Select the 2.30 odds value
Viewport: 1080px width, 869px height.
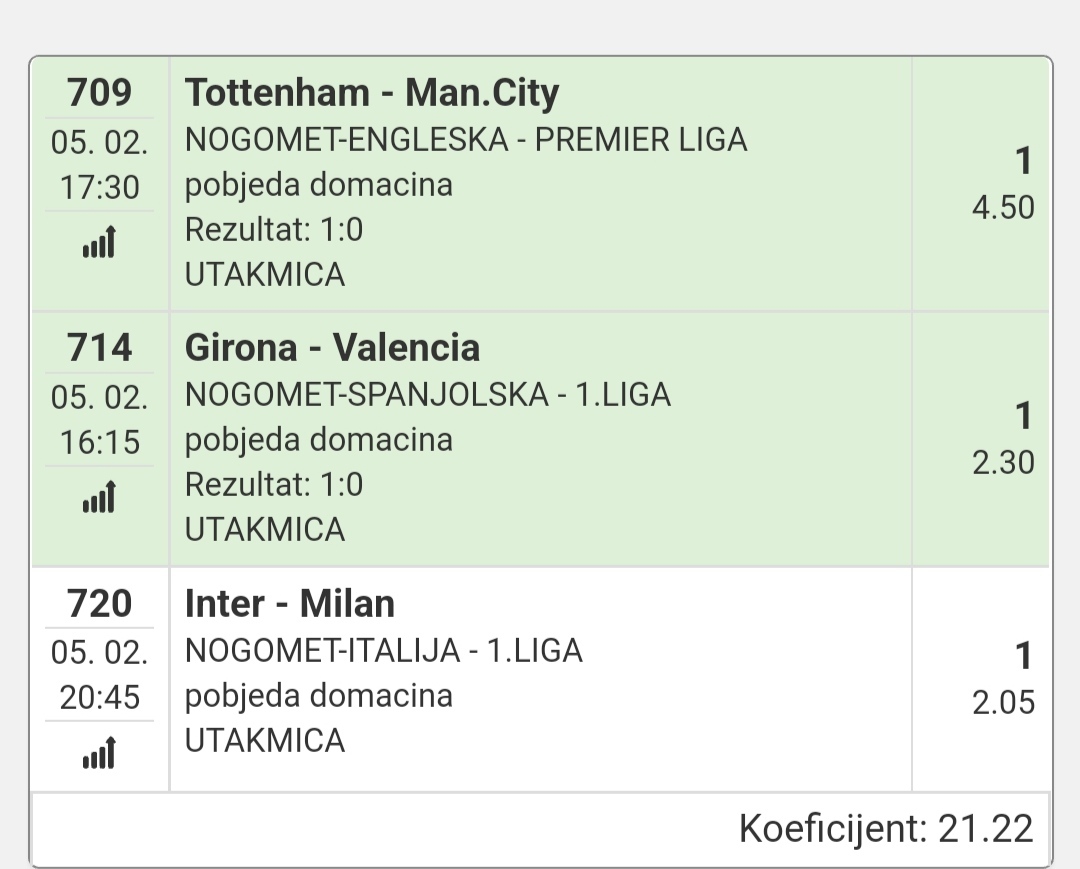[1003, 463]
